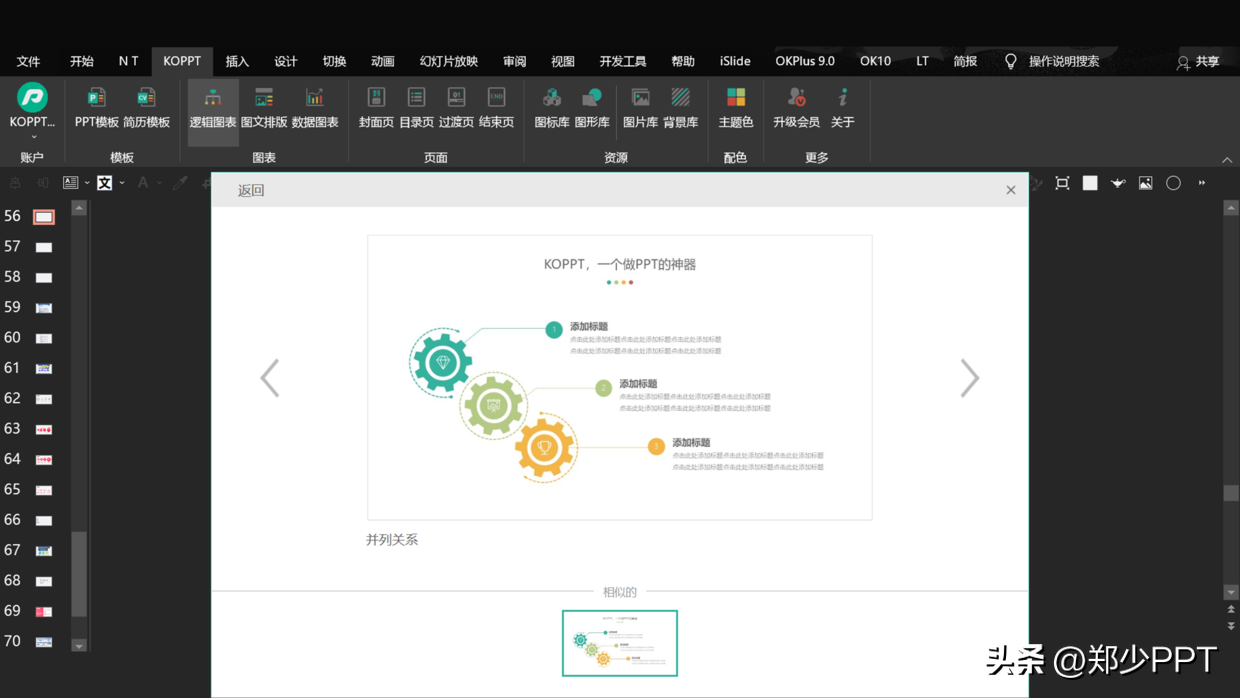Switch to the 开发工具 tab

[623, 61]
